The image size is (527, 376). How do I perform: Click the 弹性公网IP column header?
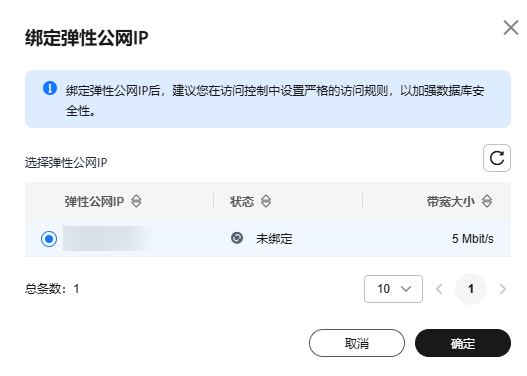(x=94, y=202)
